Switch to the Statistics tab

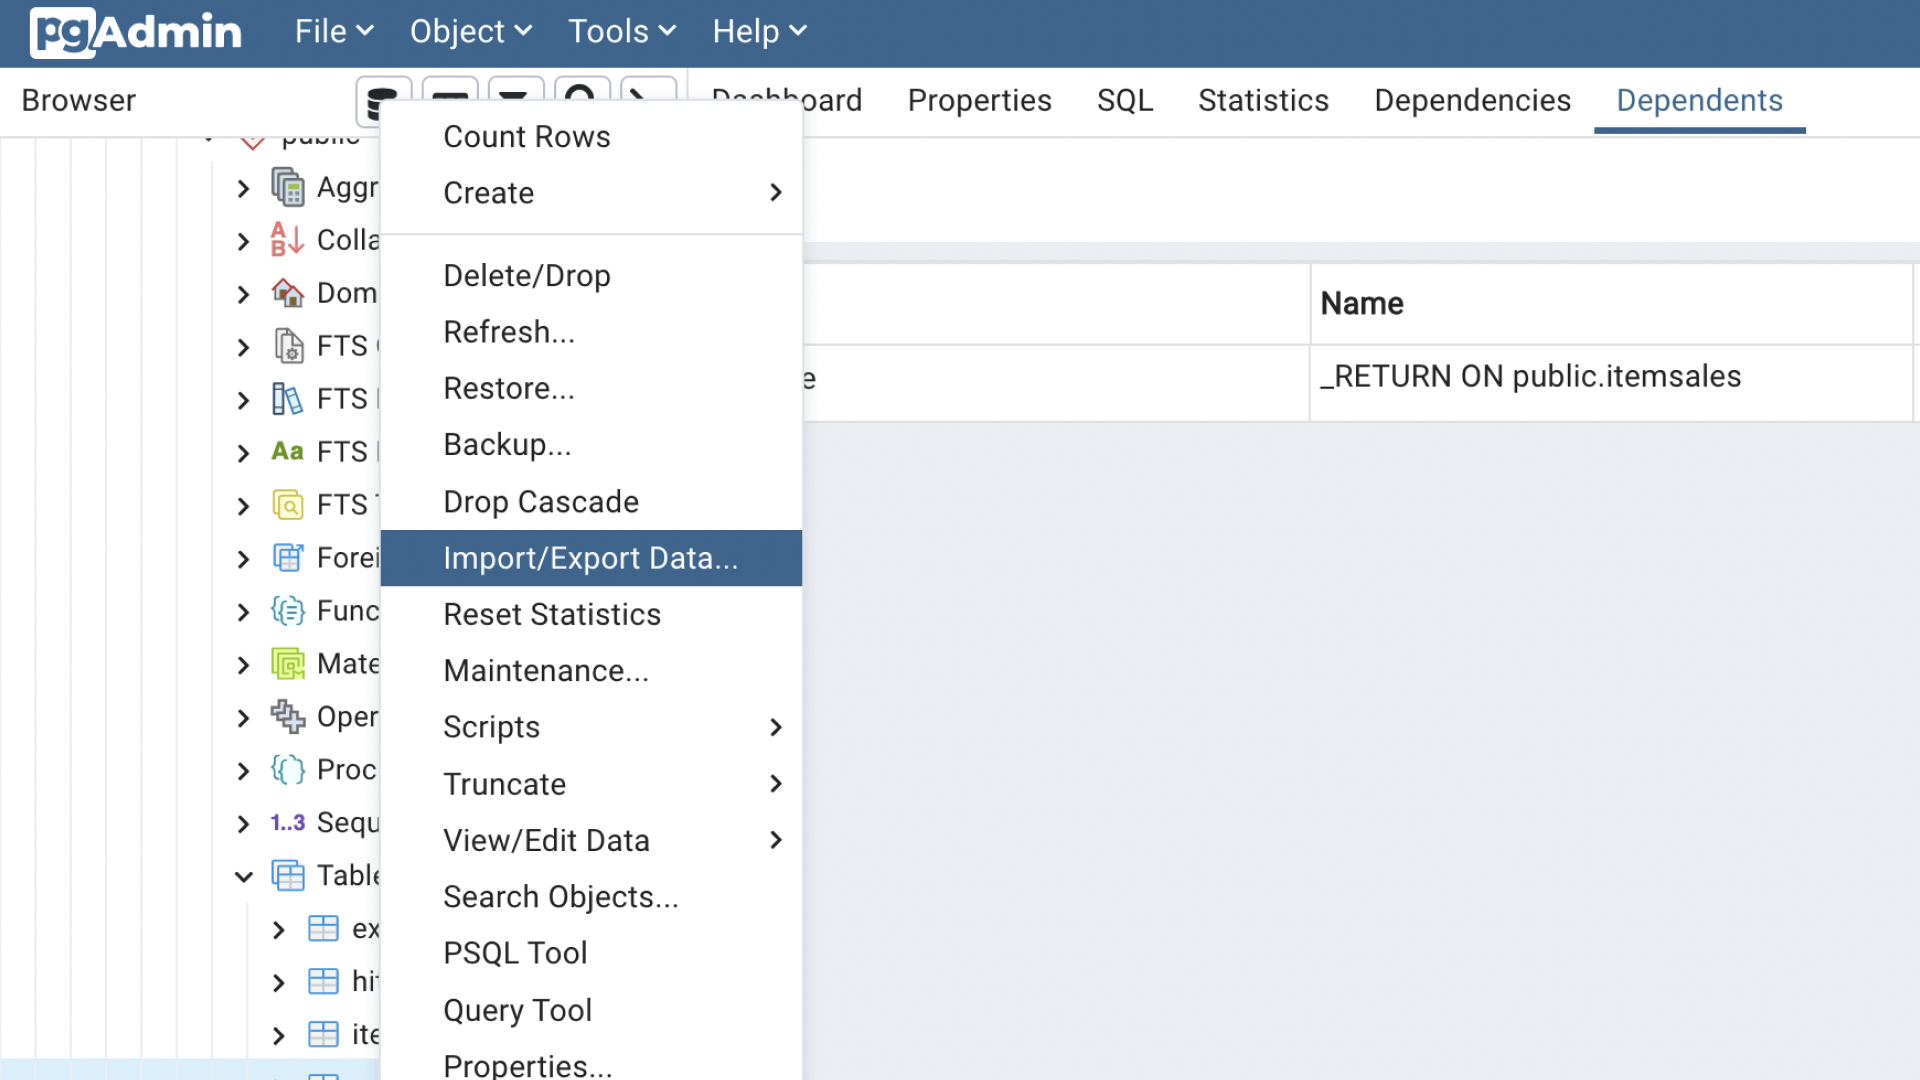[x=1263, y=99]
